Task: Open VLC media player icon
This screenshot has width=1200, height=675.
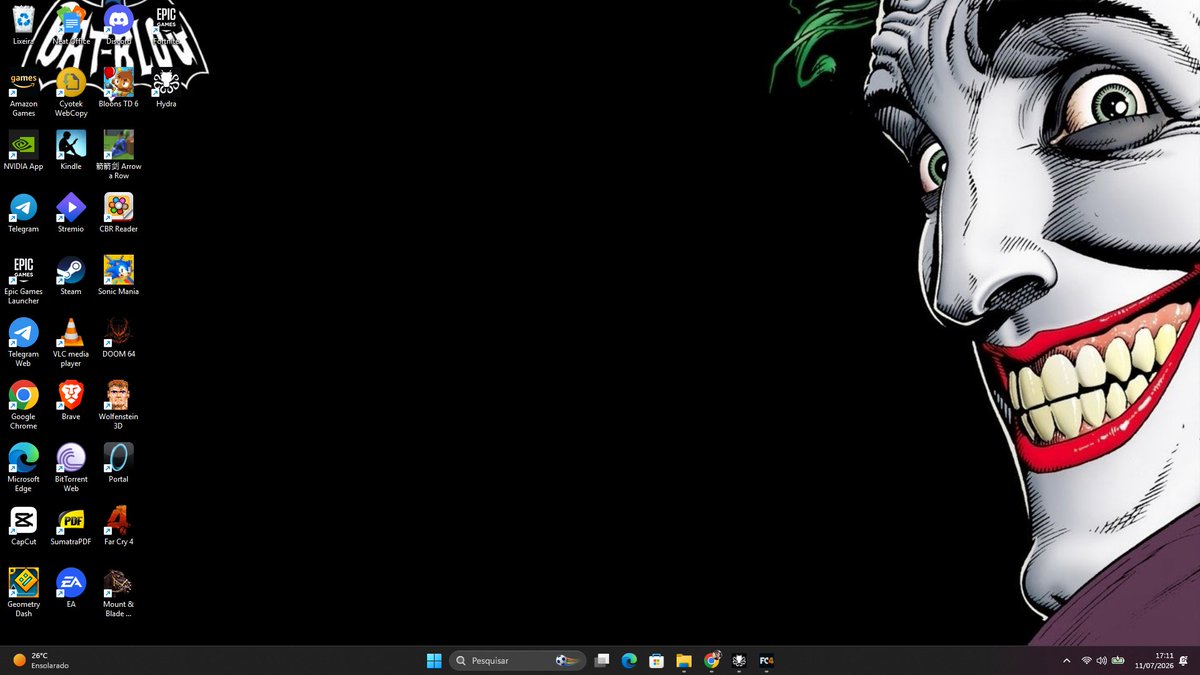Action: pyautogui.click(x=71, y=343)
